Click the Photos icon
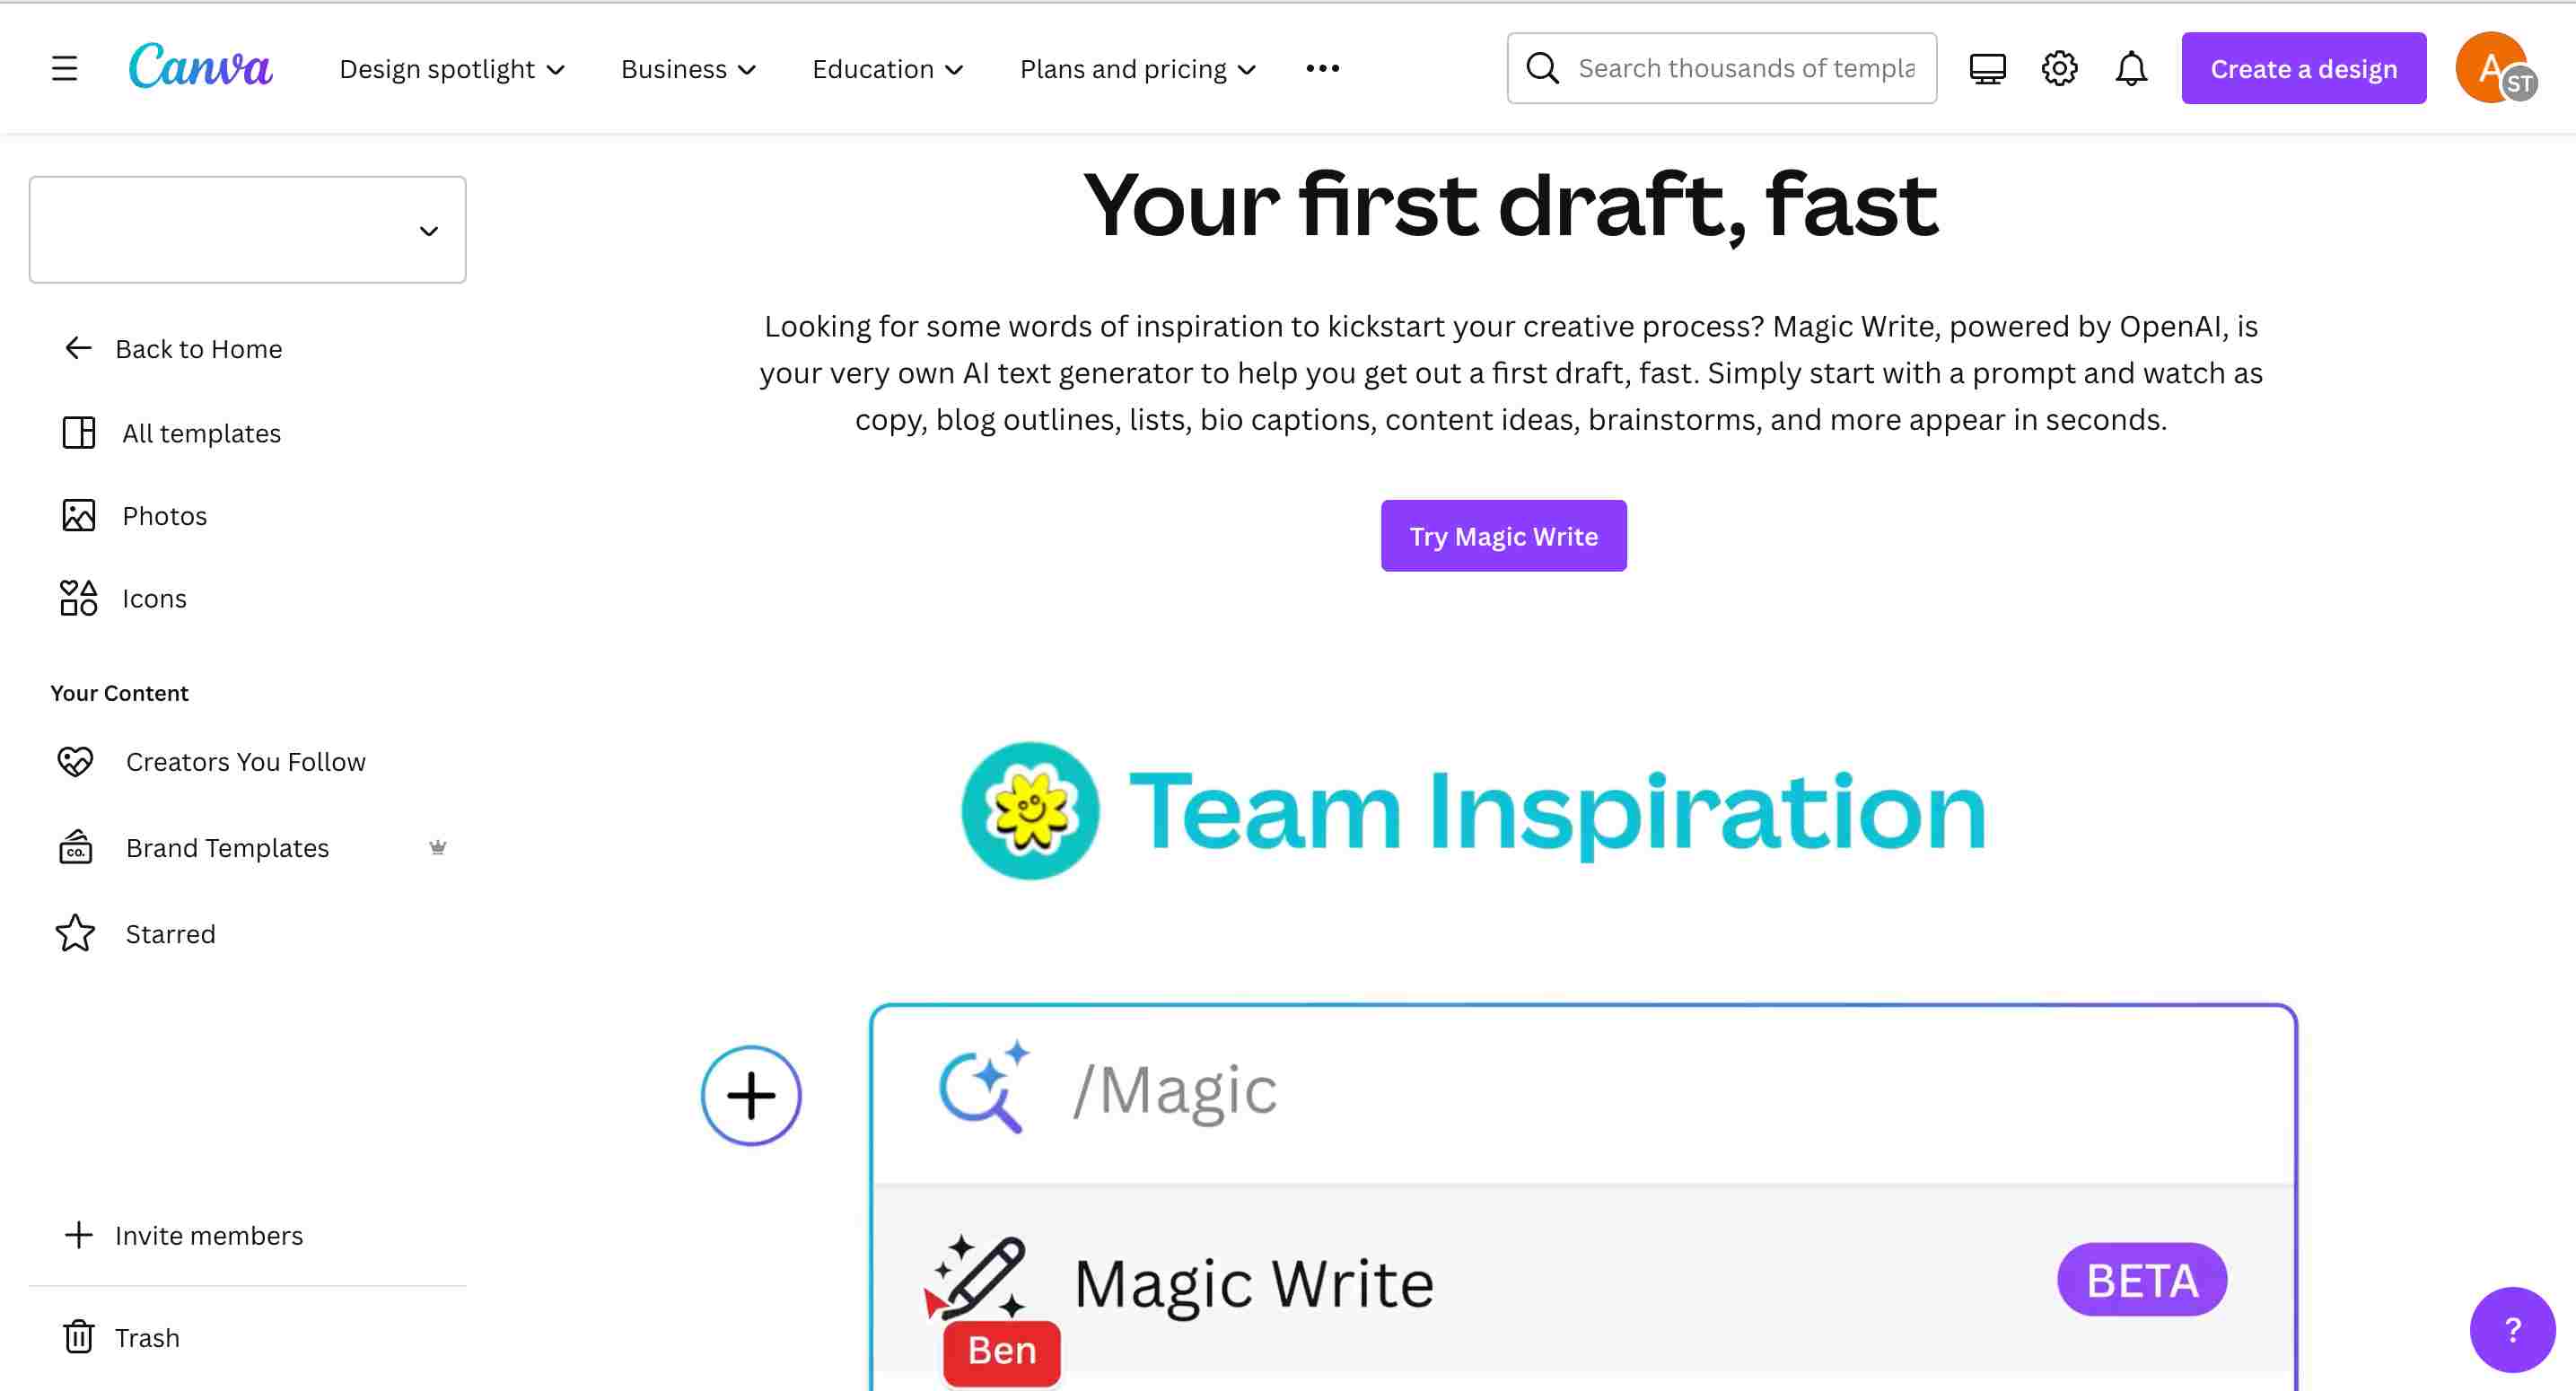The image size is (2576, 1391). click(79, 515)
